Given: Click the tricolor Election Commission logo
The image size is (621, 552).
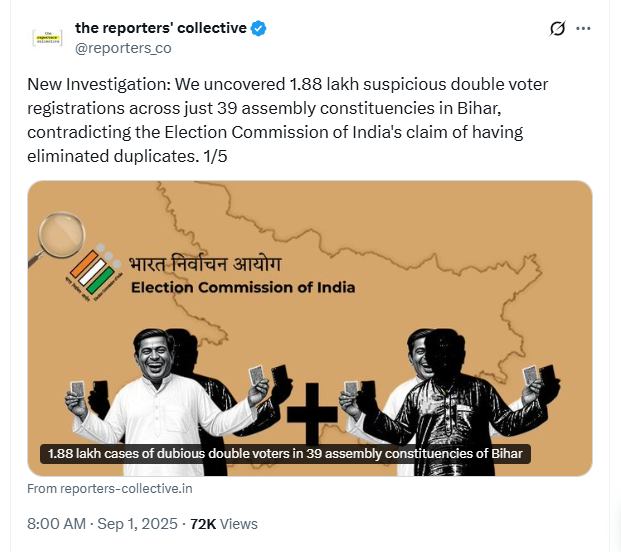Looking at the screenshot, I should pyautogui.click(x=95, y=272).
